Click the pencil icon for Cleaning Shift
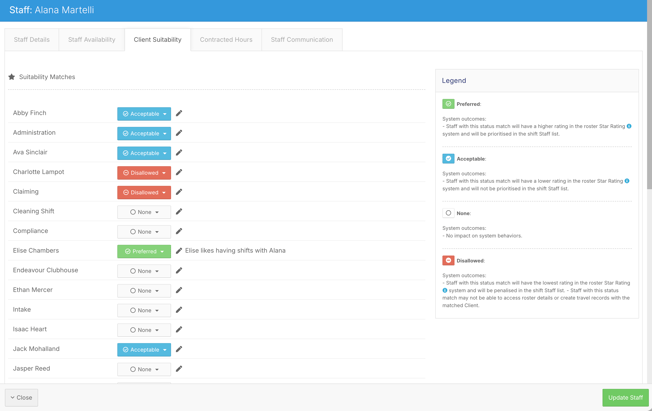 click(179, 211)
